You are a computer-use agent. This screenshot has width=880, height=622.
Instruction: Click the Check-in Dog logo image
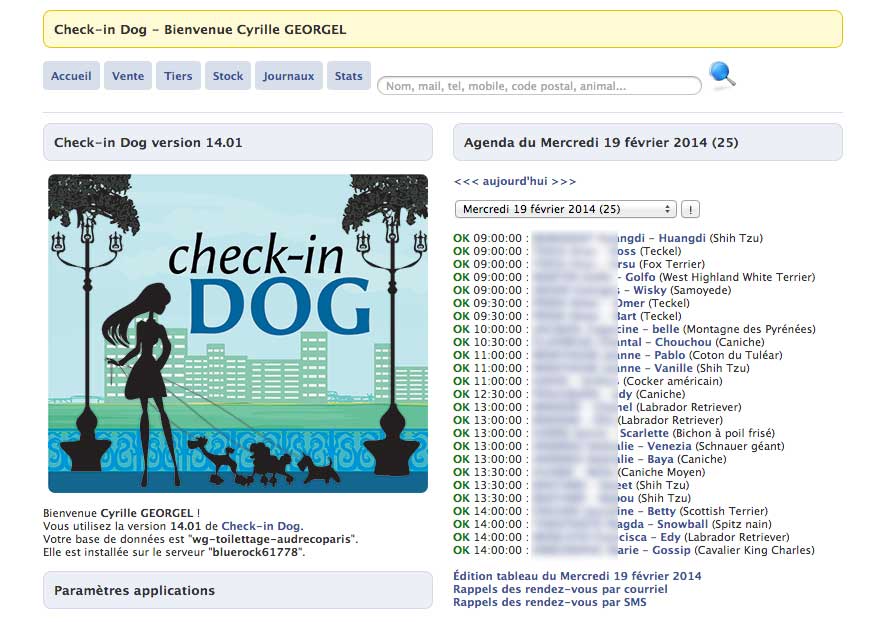(238, 333)
